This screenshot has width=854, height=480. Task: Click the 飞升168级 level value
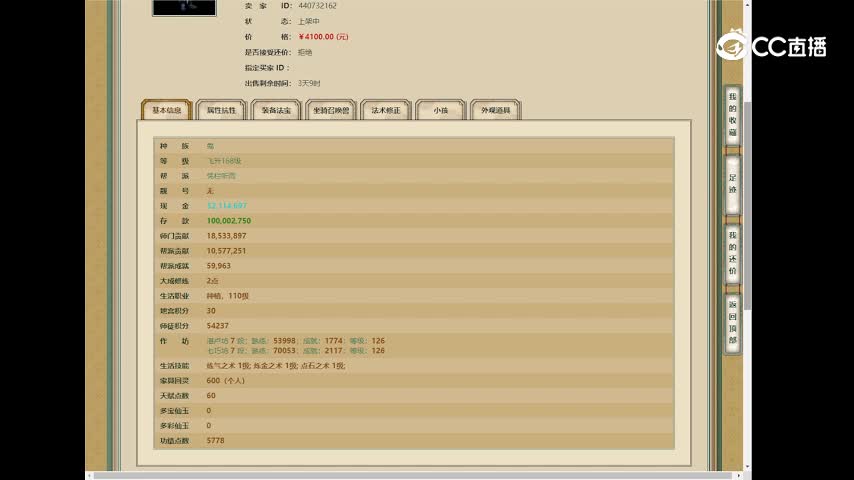224,161
